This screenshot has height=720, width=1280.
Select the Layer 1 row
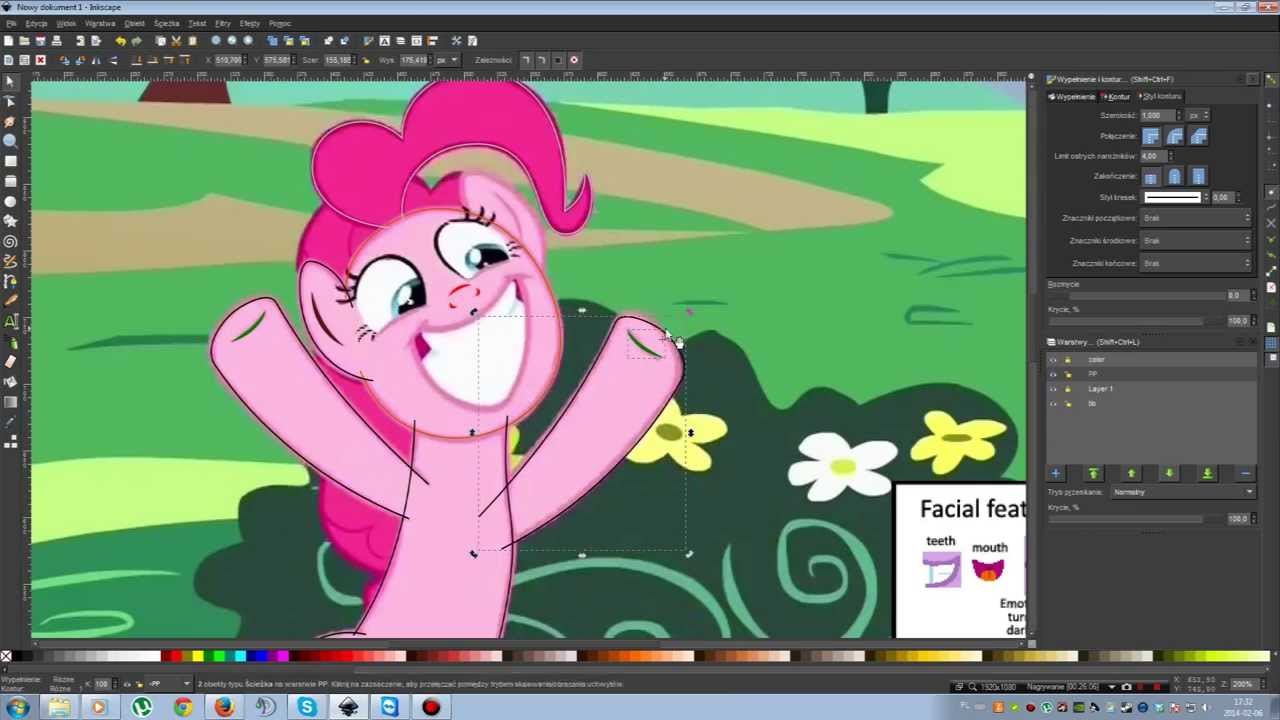click(1152, 389)
